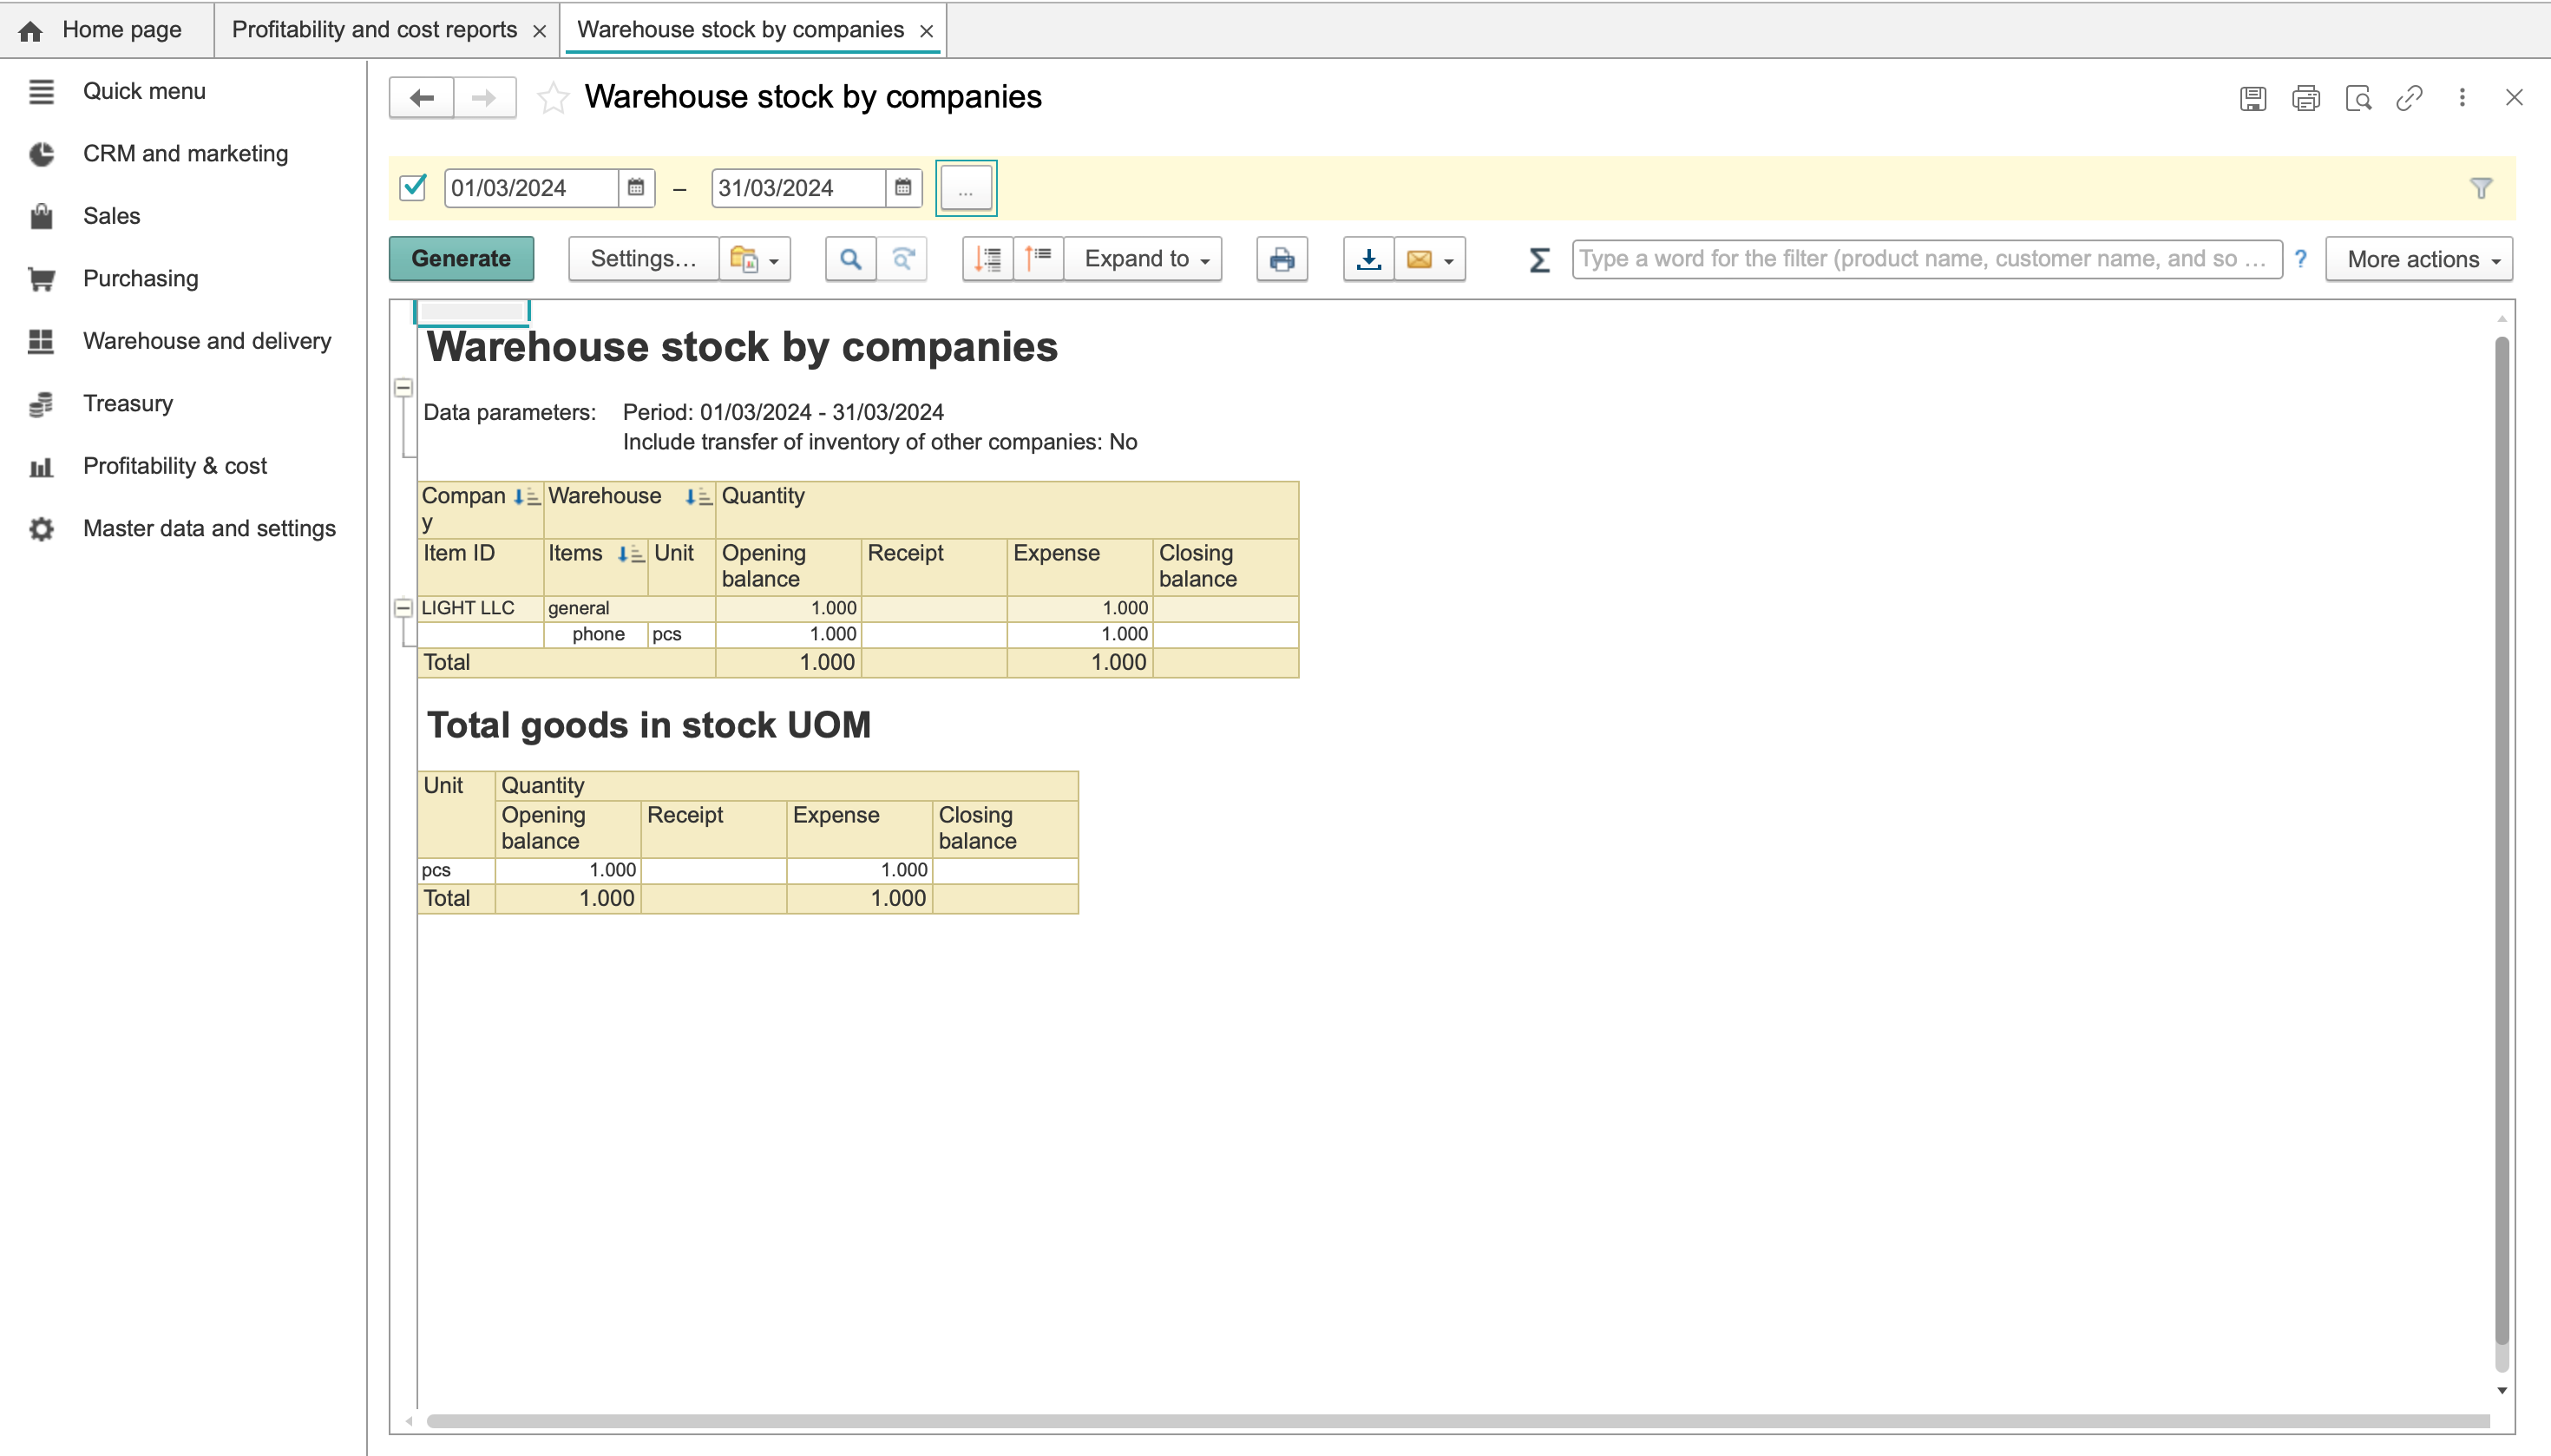Close the Profitability and cost reports tab

539,31
